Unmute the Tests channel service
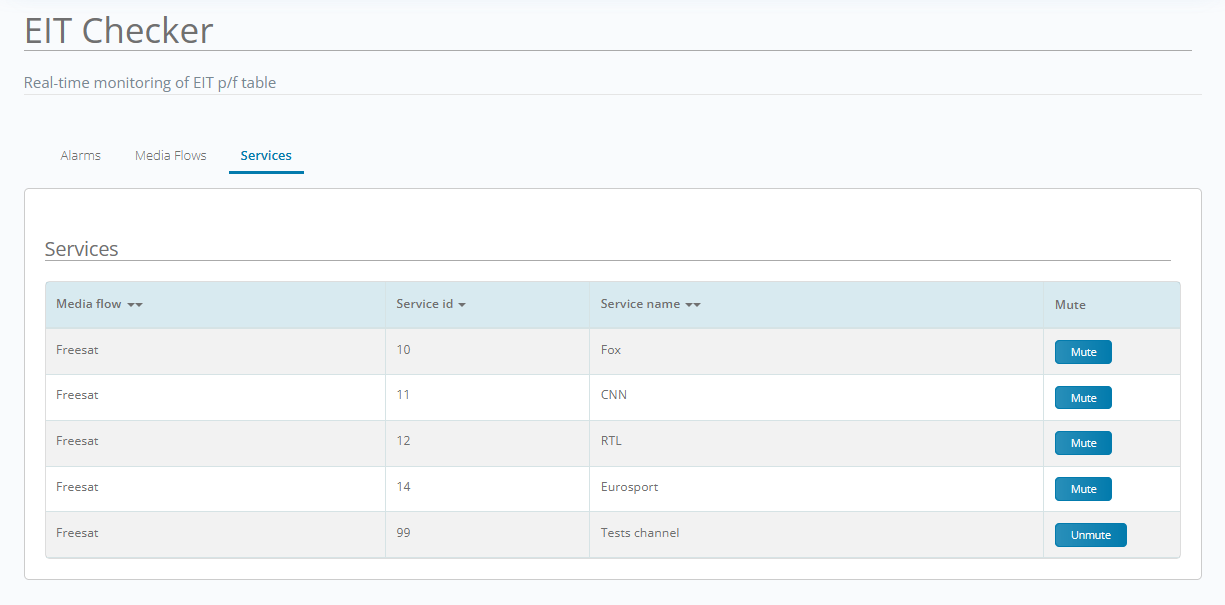 click(x=1090, y=535)
